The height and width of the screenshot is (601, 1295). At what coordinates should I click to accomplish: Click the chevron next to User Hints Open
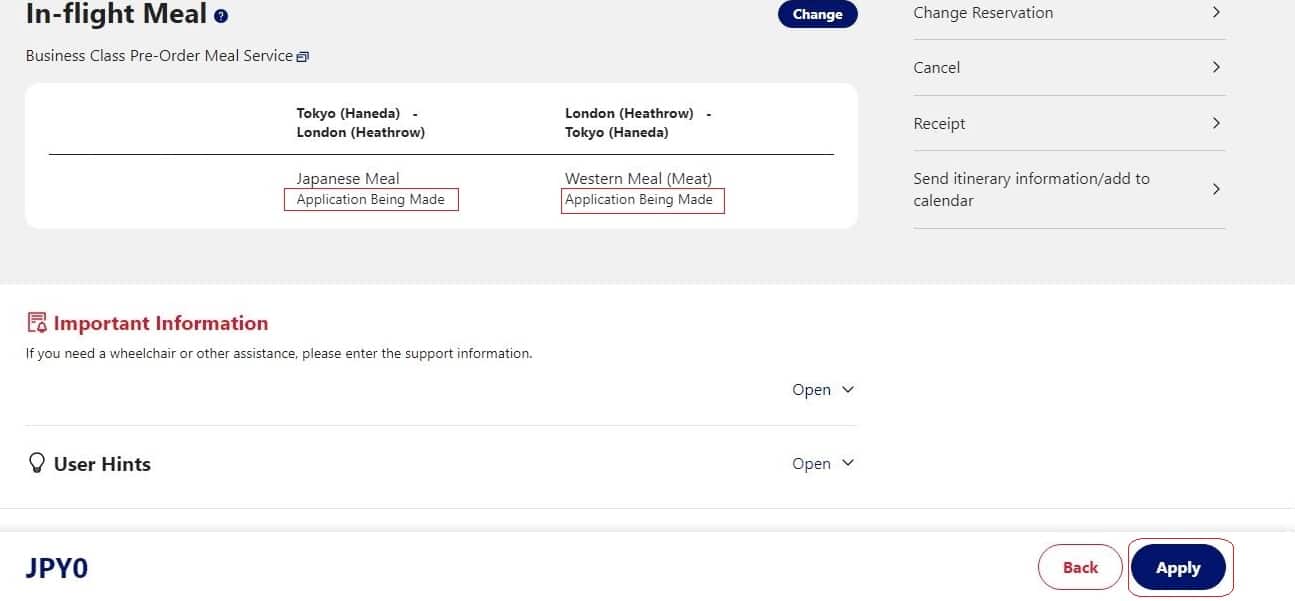[848, 463]
